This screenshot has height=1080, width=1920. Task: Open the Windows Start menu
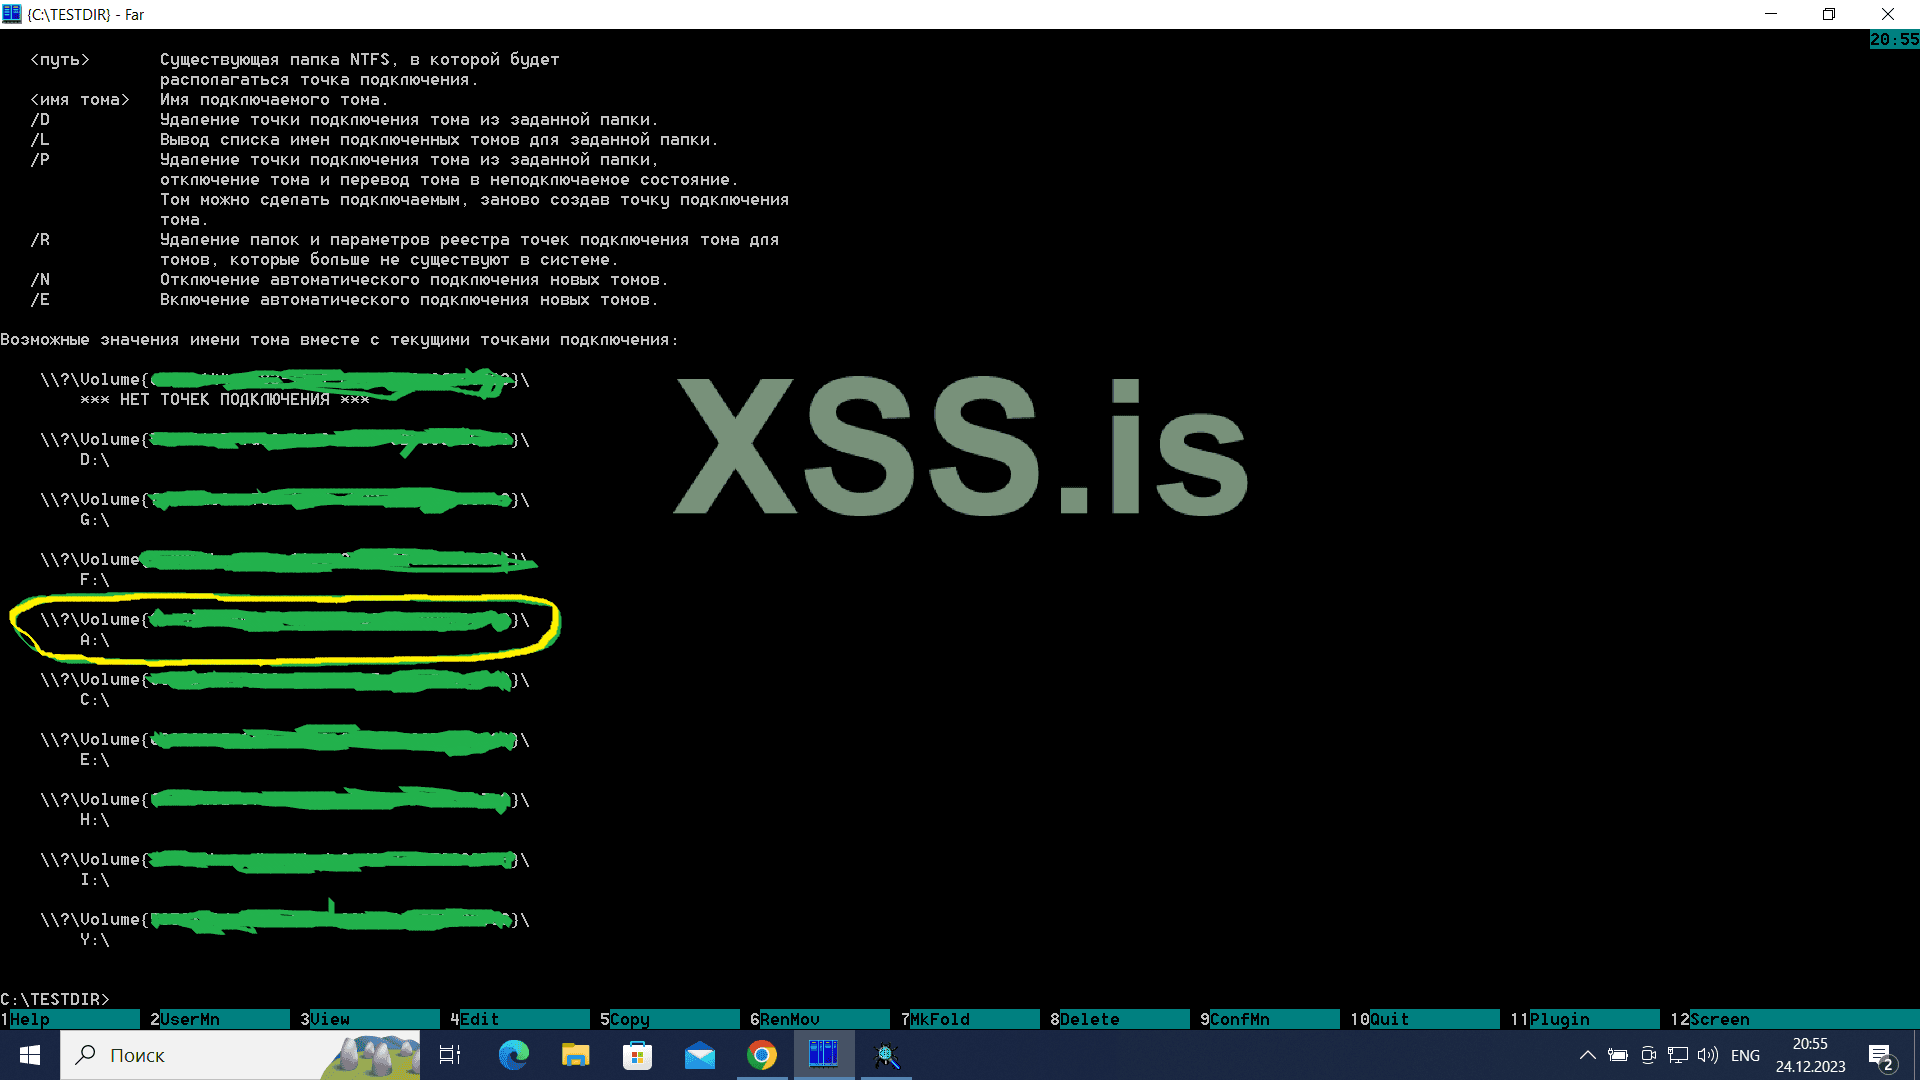[x=30, y=1055]
